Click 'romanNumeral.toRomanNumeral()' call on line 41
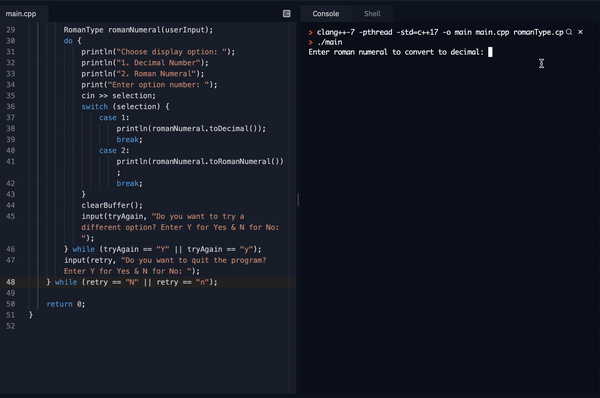This screenshot has height=398, width=600. (x=216, y=161)
